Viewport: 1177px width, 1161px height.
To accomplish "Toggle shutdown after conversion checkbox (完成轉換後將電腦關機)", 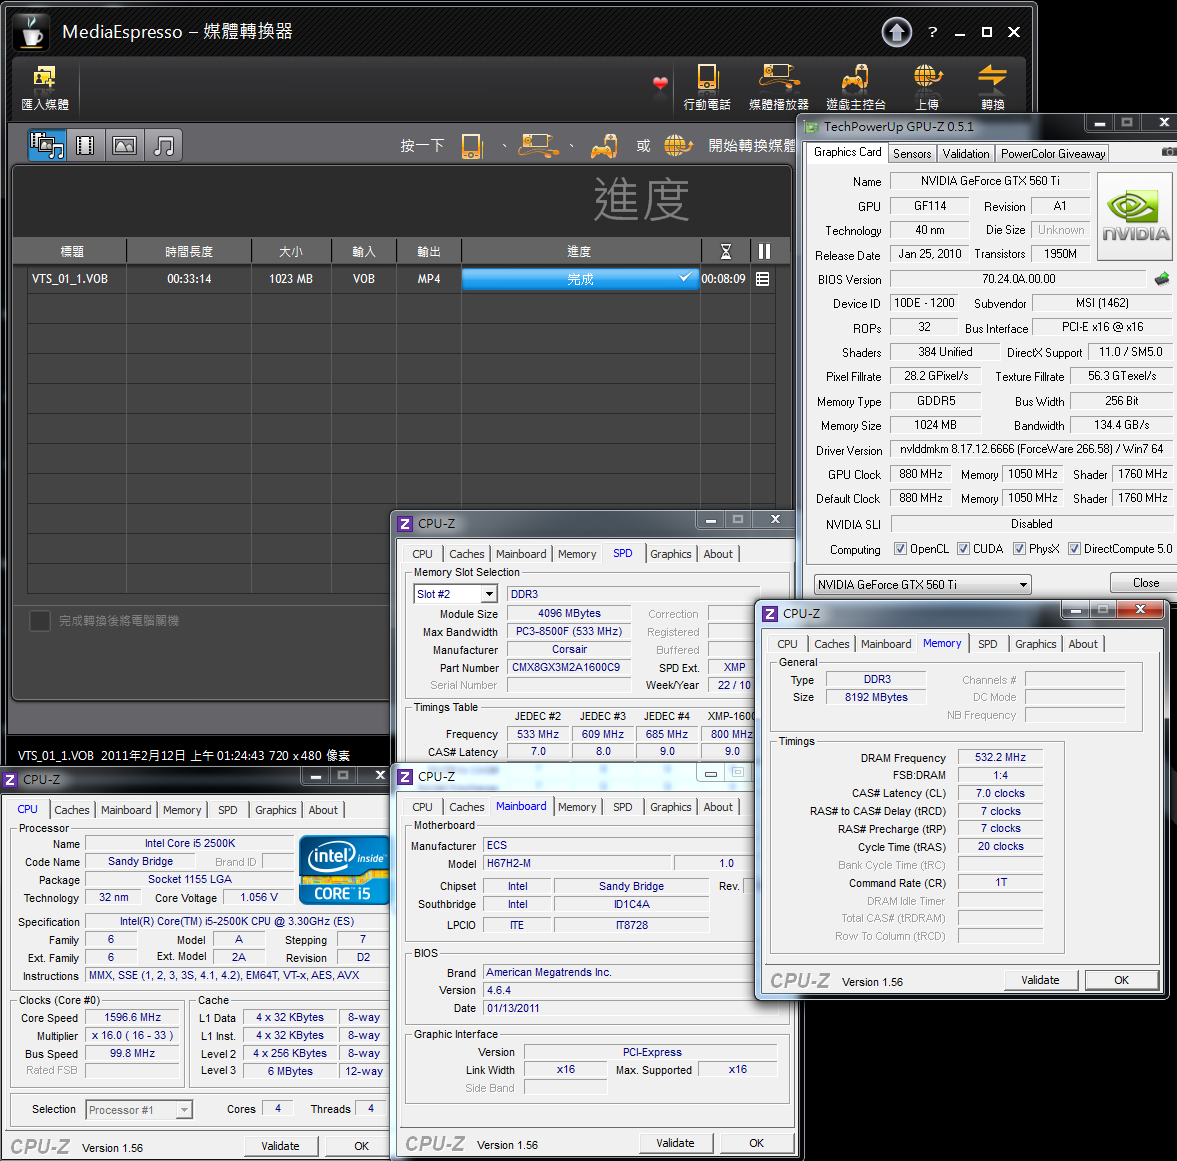I will point(40,621).
